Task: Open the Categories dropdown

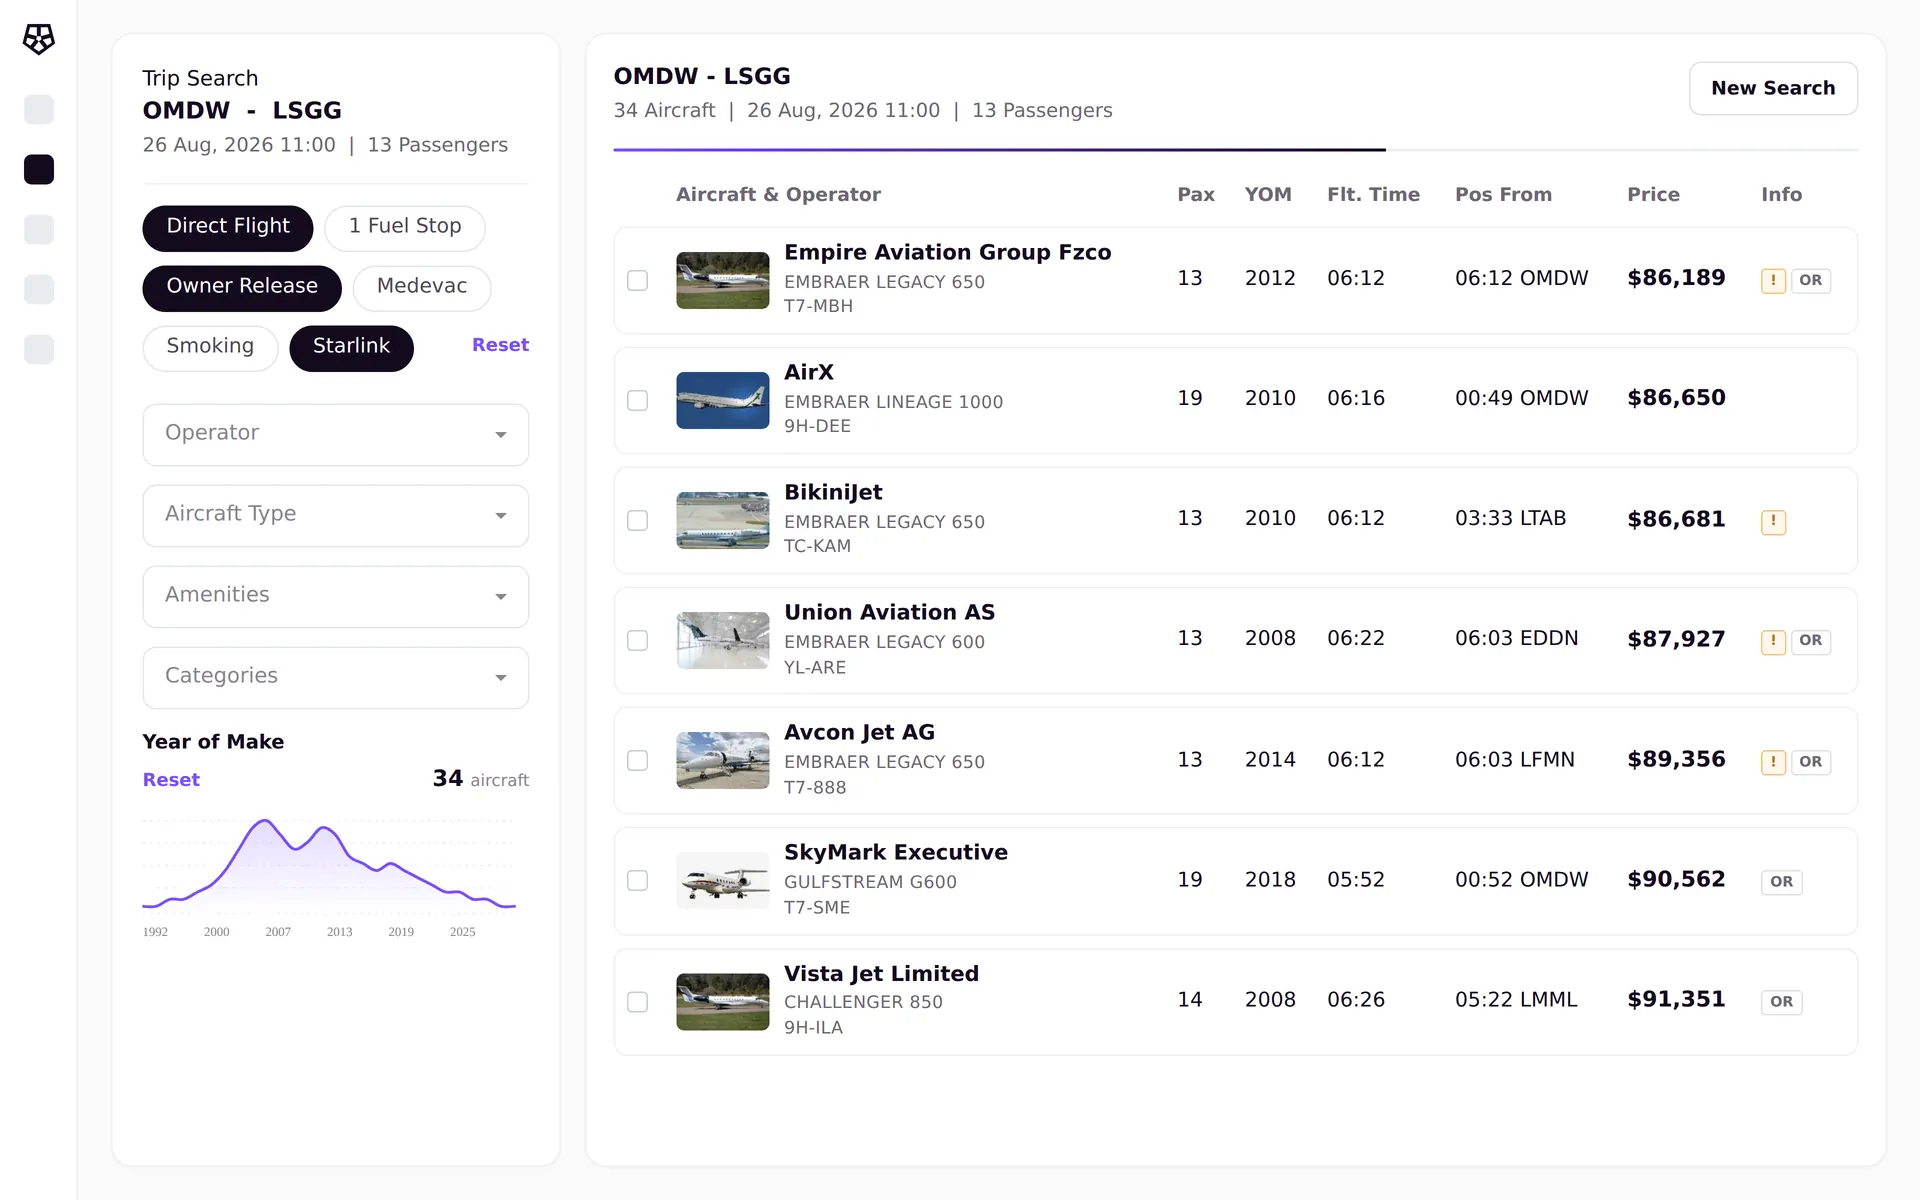Action: click(336, 678)
